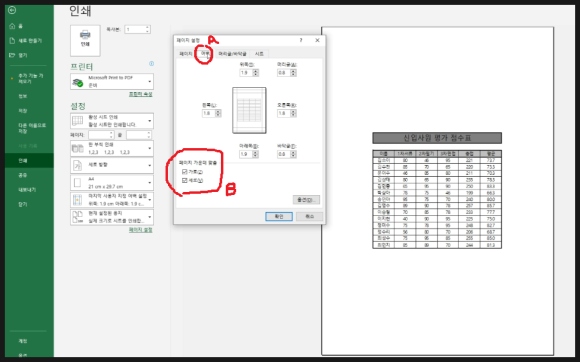Open the 한 부씩 인쇄 collation dropdown

(x=112, y=148)
